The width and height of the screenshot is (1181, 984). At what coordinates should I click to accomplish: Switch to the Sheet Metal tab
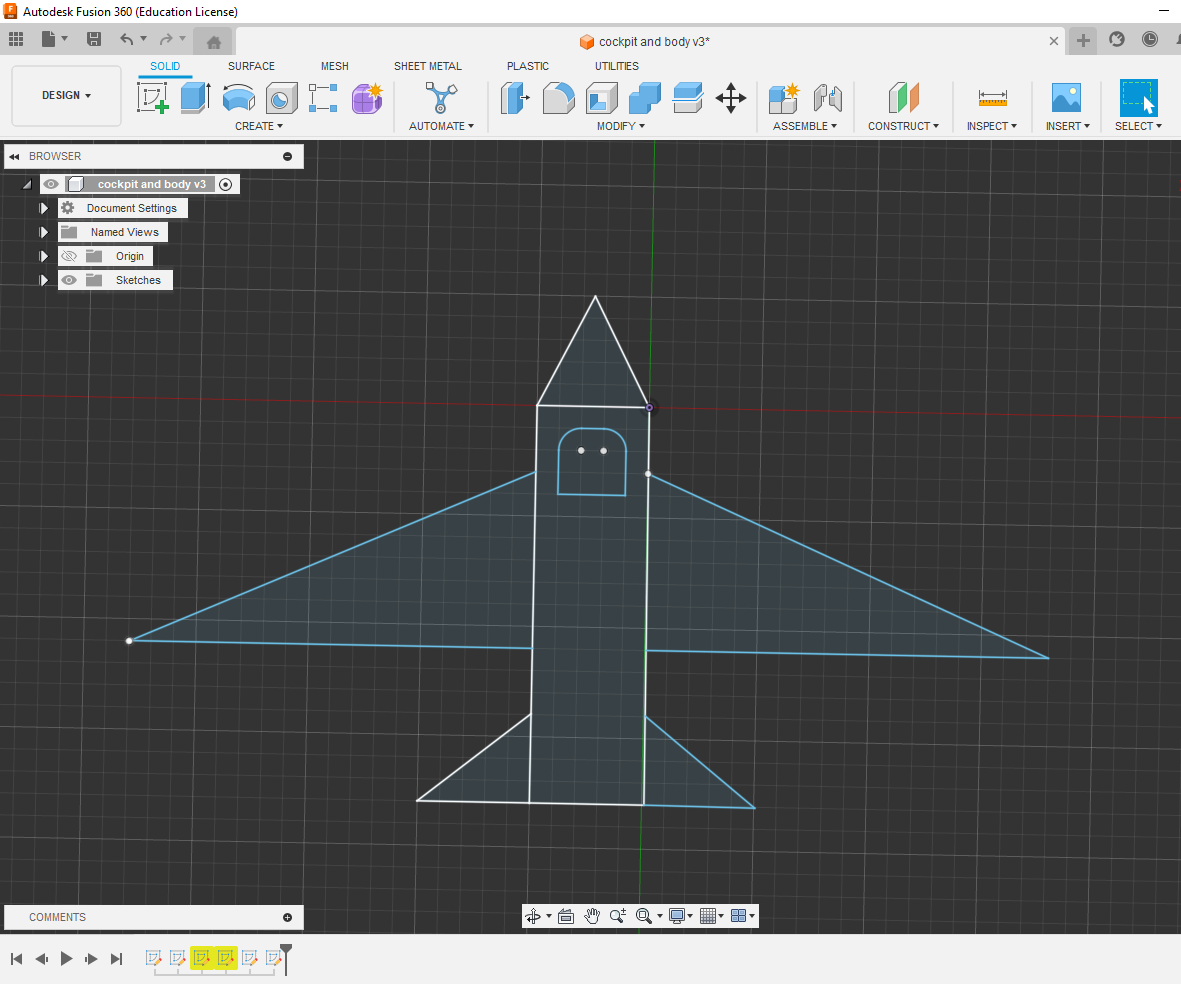click(x=428, y=66)
